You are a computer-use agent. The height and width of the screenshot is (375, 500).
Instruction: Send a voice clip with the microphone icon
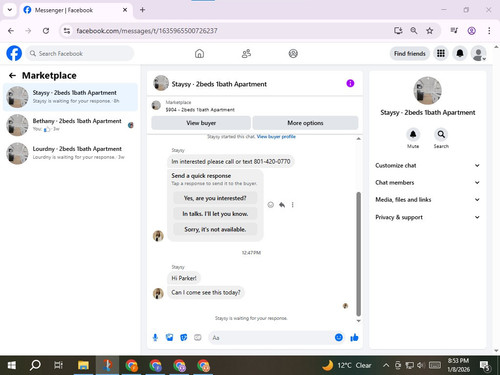click(155, 338)
